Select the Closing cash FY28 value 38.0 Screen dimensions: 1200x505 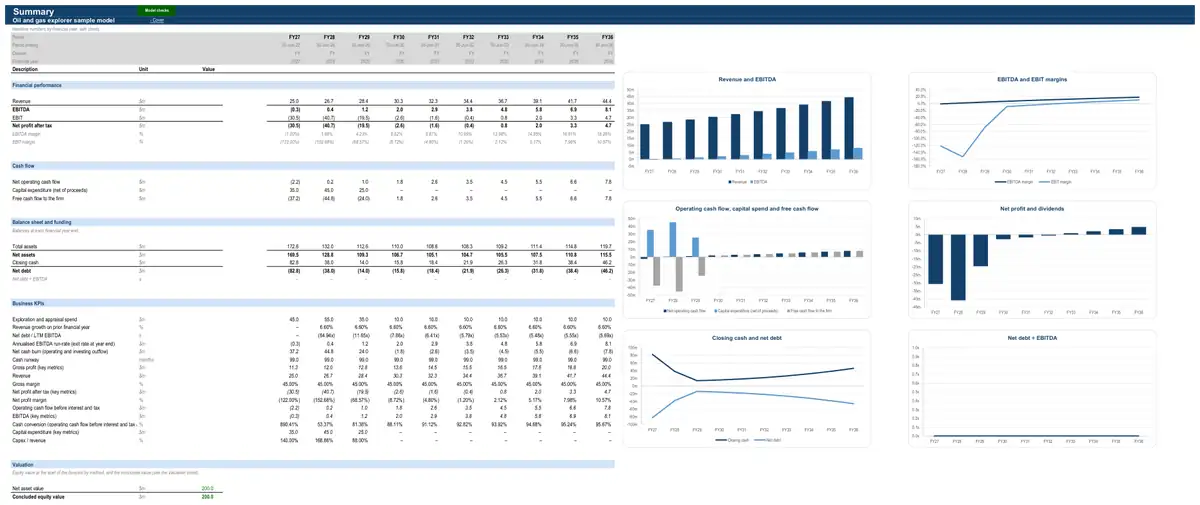tap(329, 262)
